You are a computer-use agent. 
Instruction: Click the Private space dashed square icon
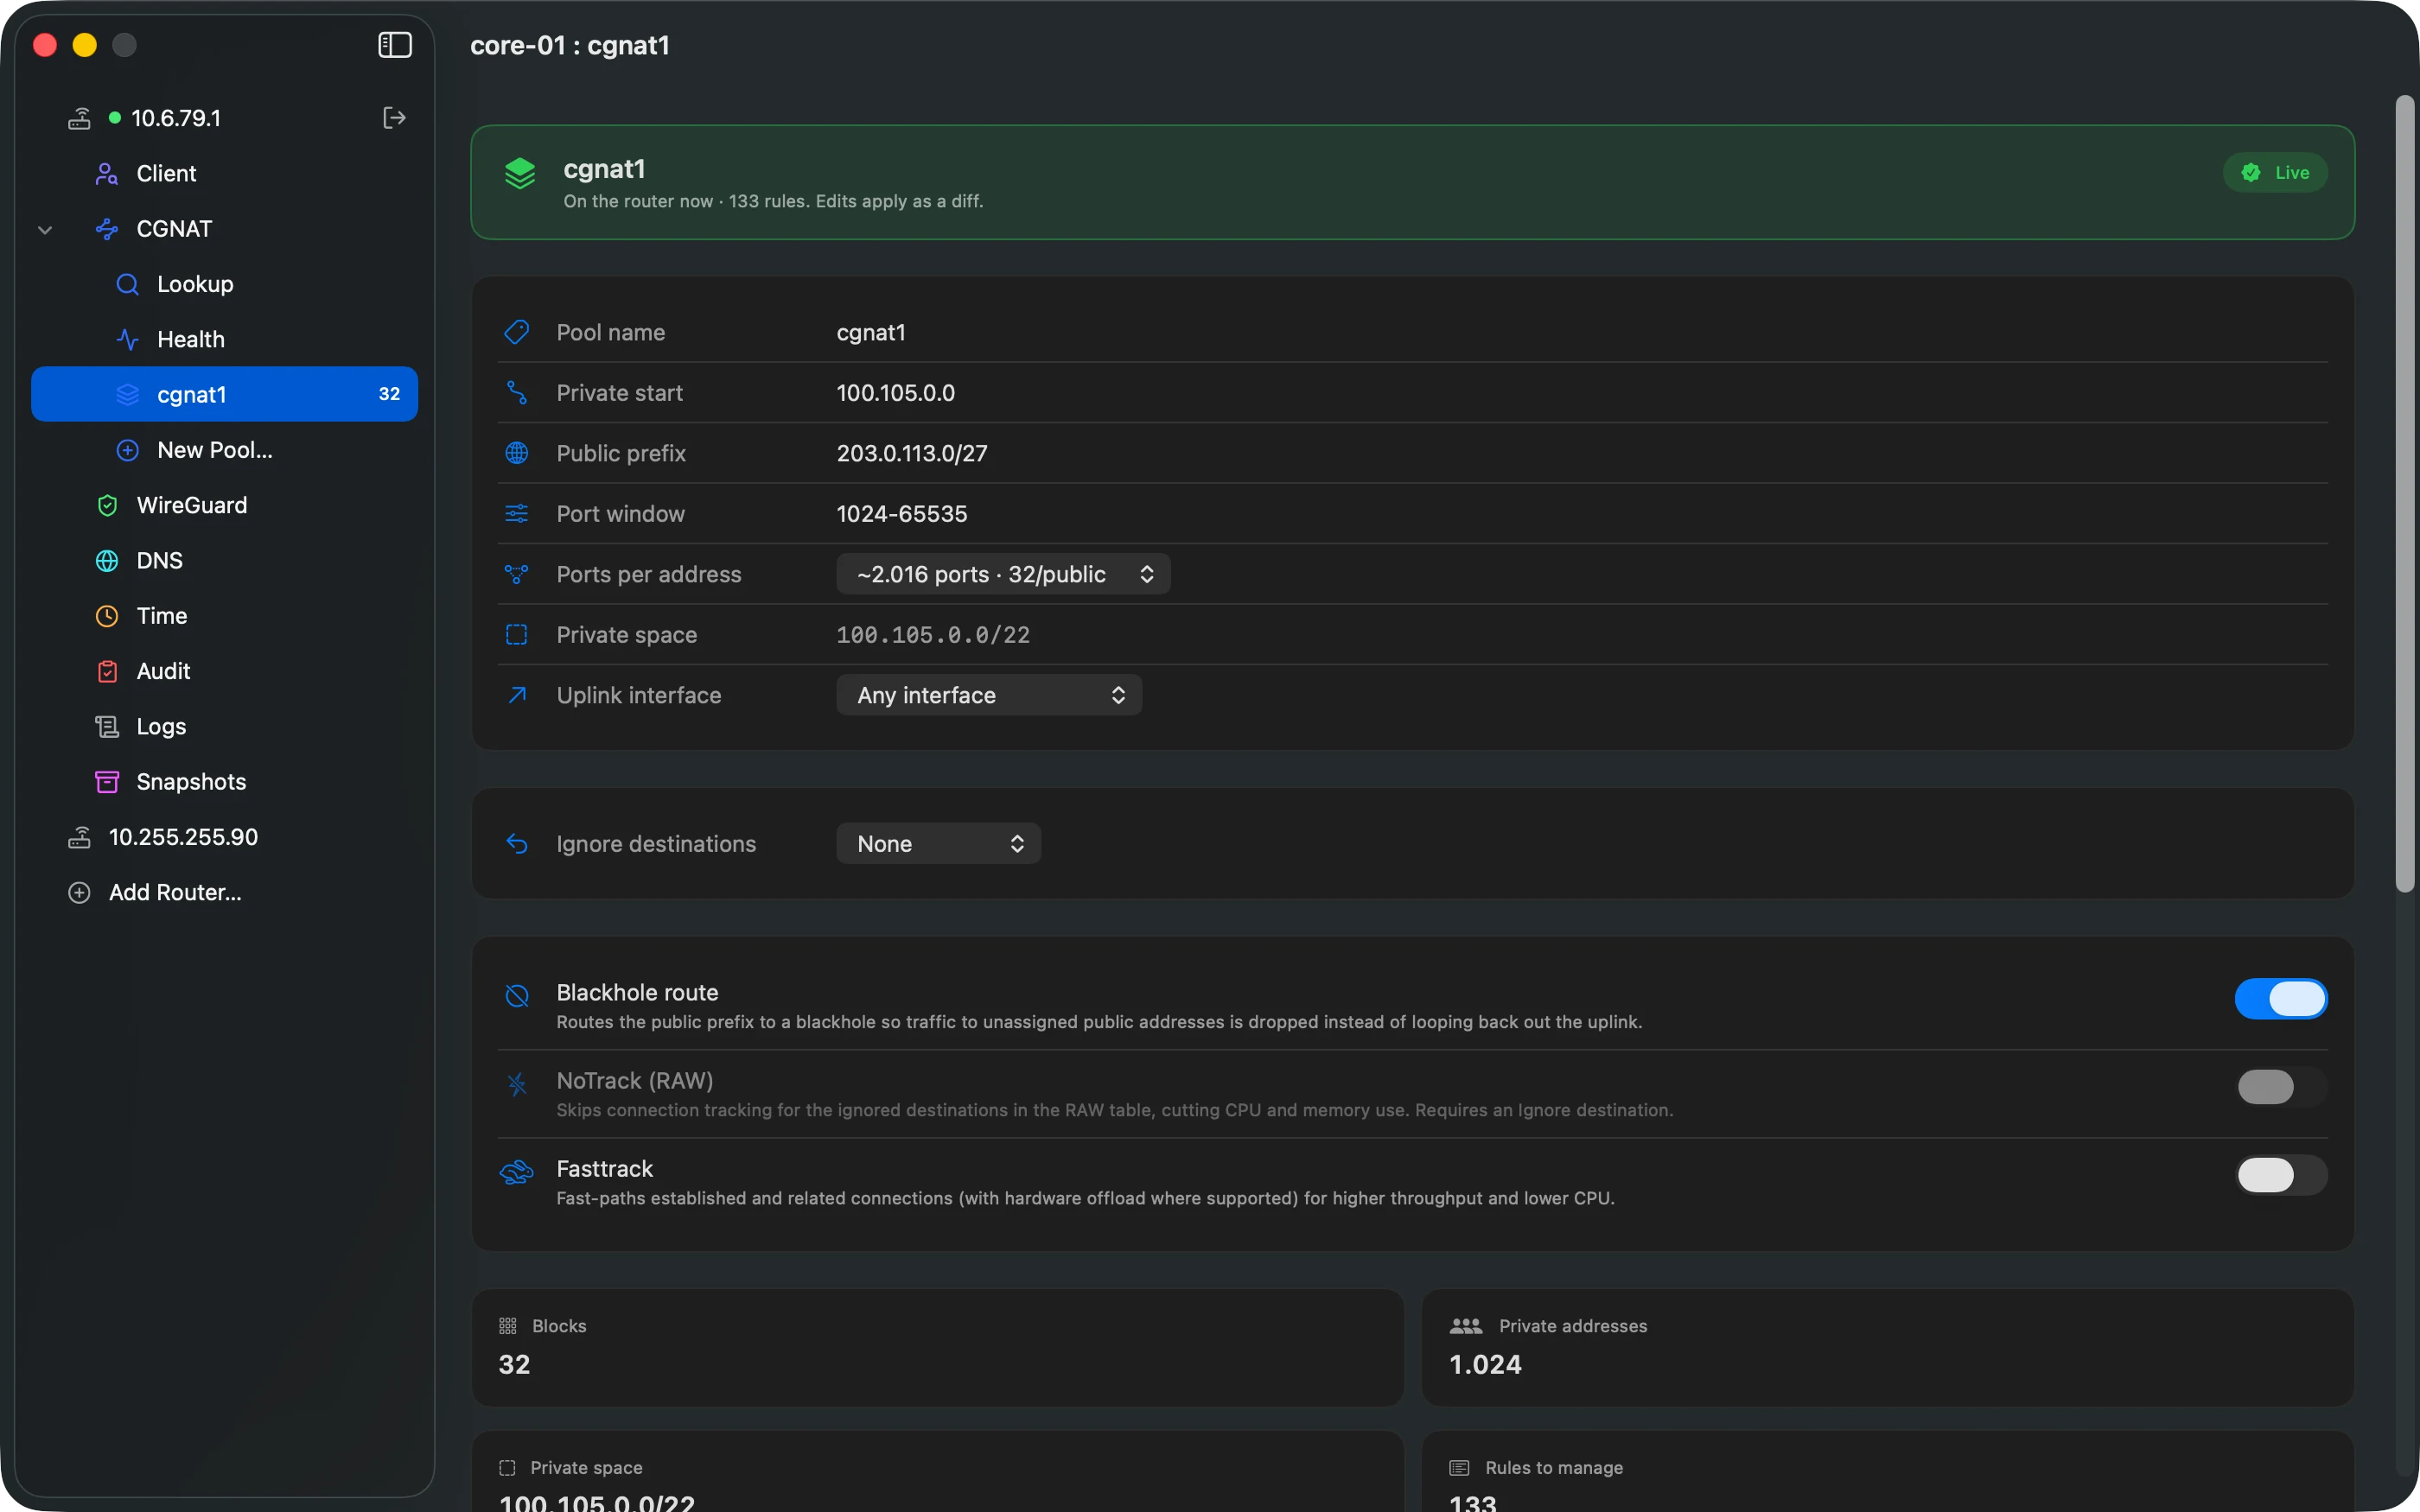[x=517, y=635]
